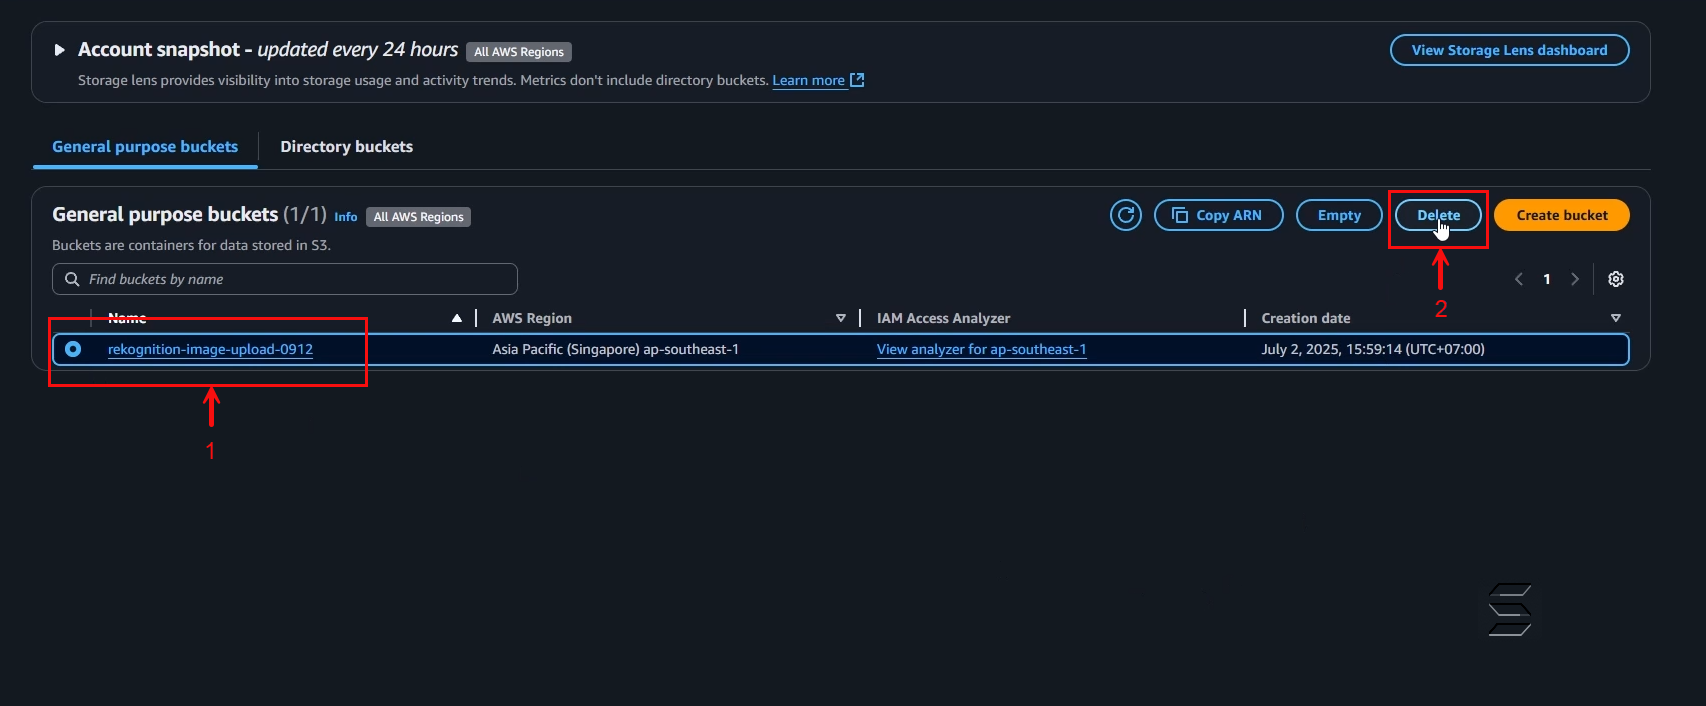The height and width of the screenshot is (706, 1706).
Task: Click the Empty bucket button
Action: point(1339,215)
